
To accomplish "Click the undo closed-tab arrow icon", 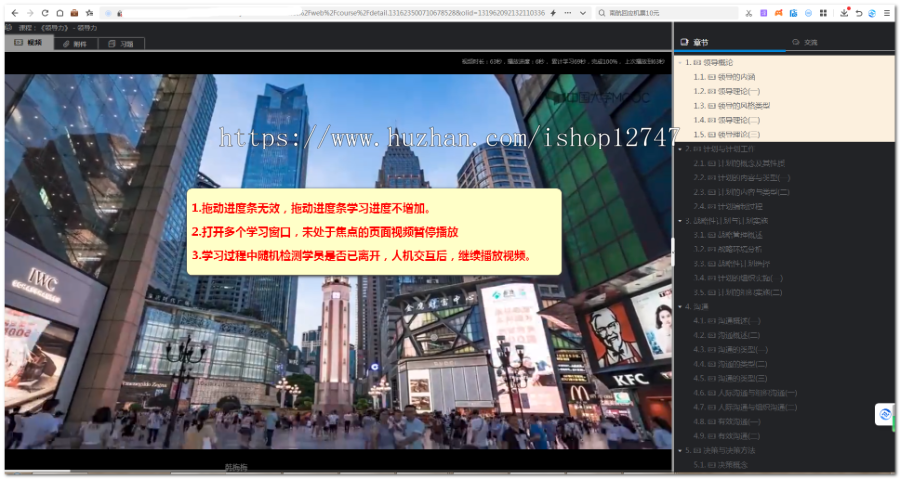I will coord(859,13).
